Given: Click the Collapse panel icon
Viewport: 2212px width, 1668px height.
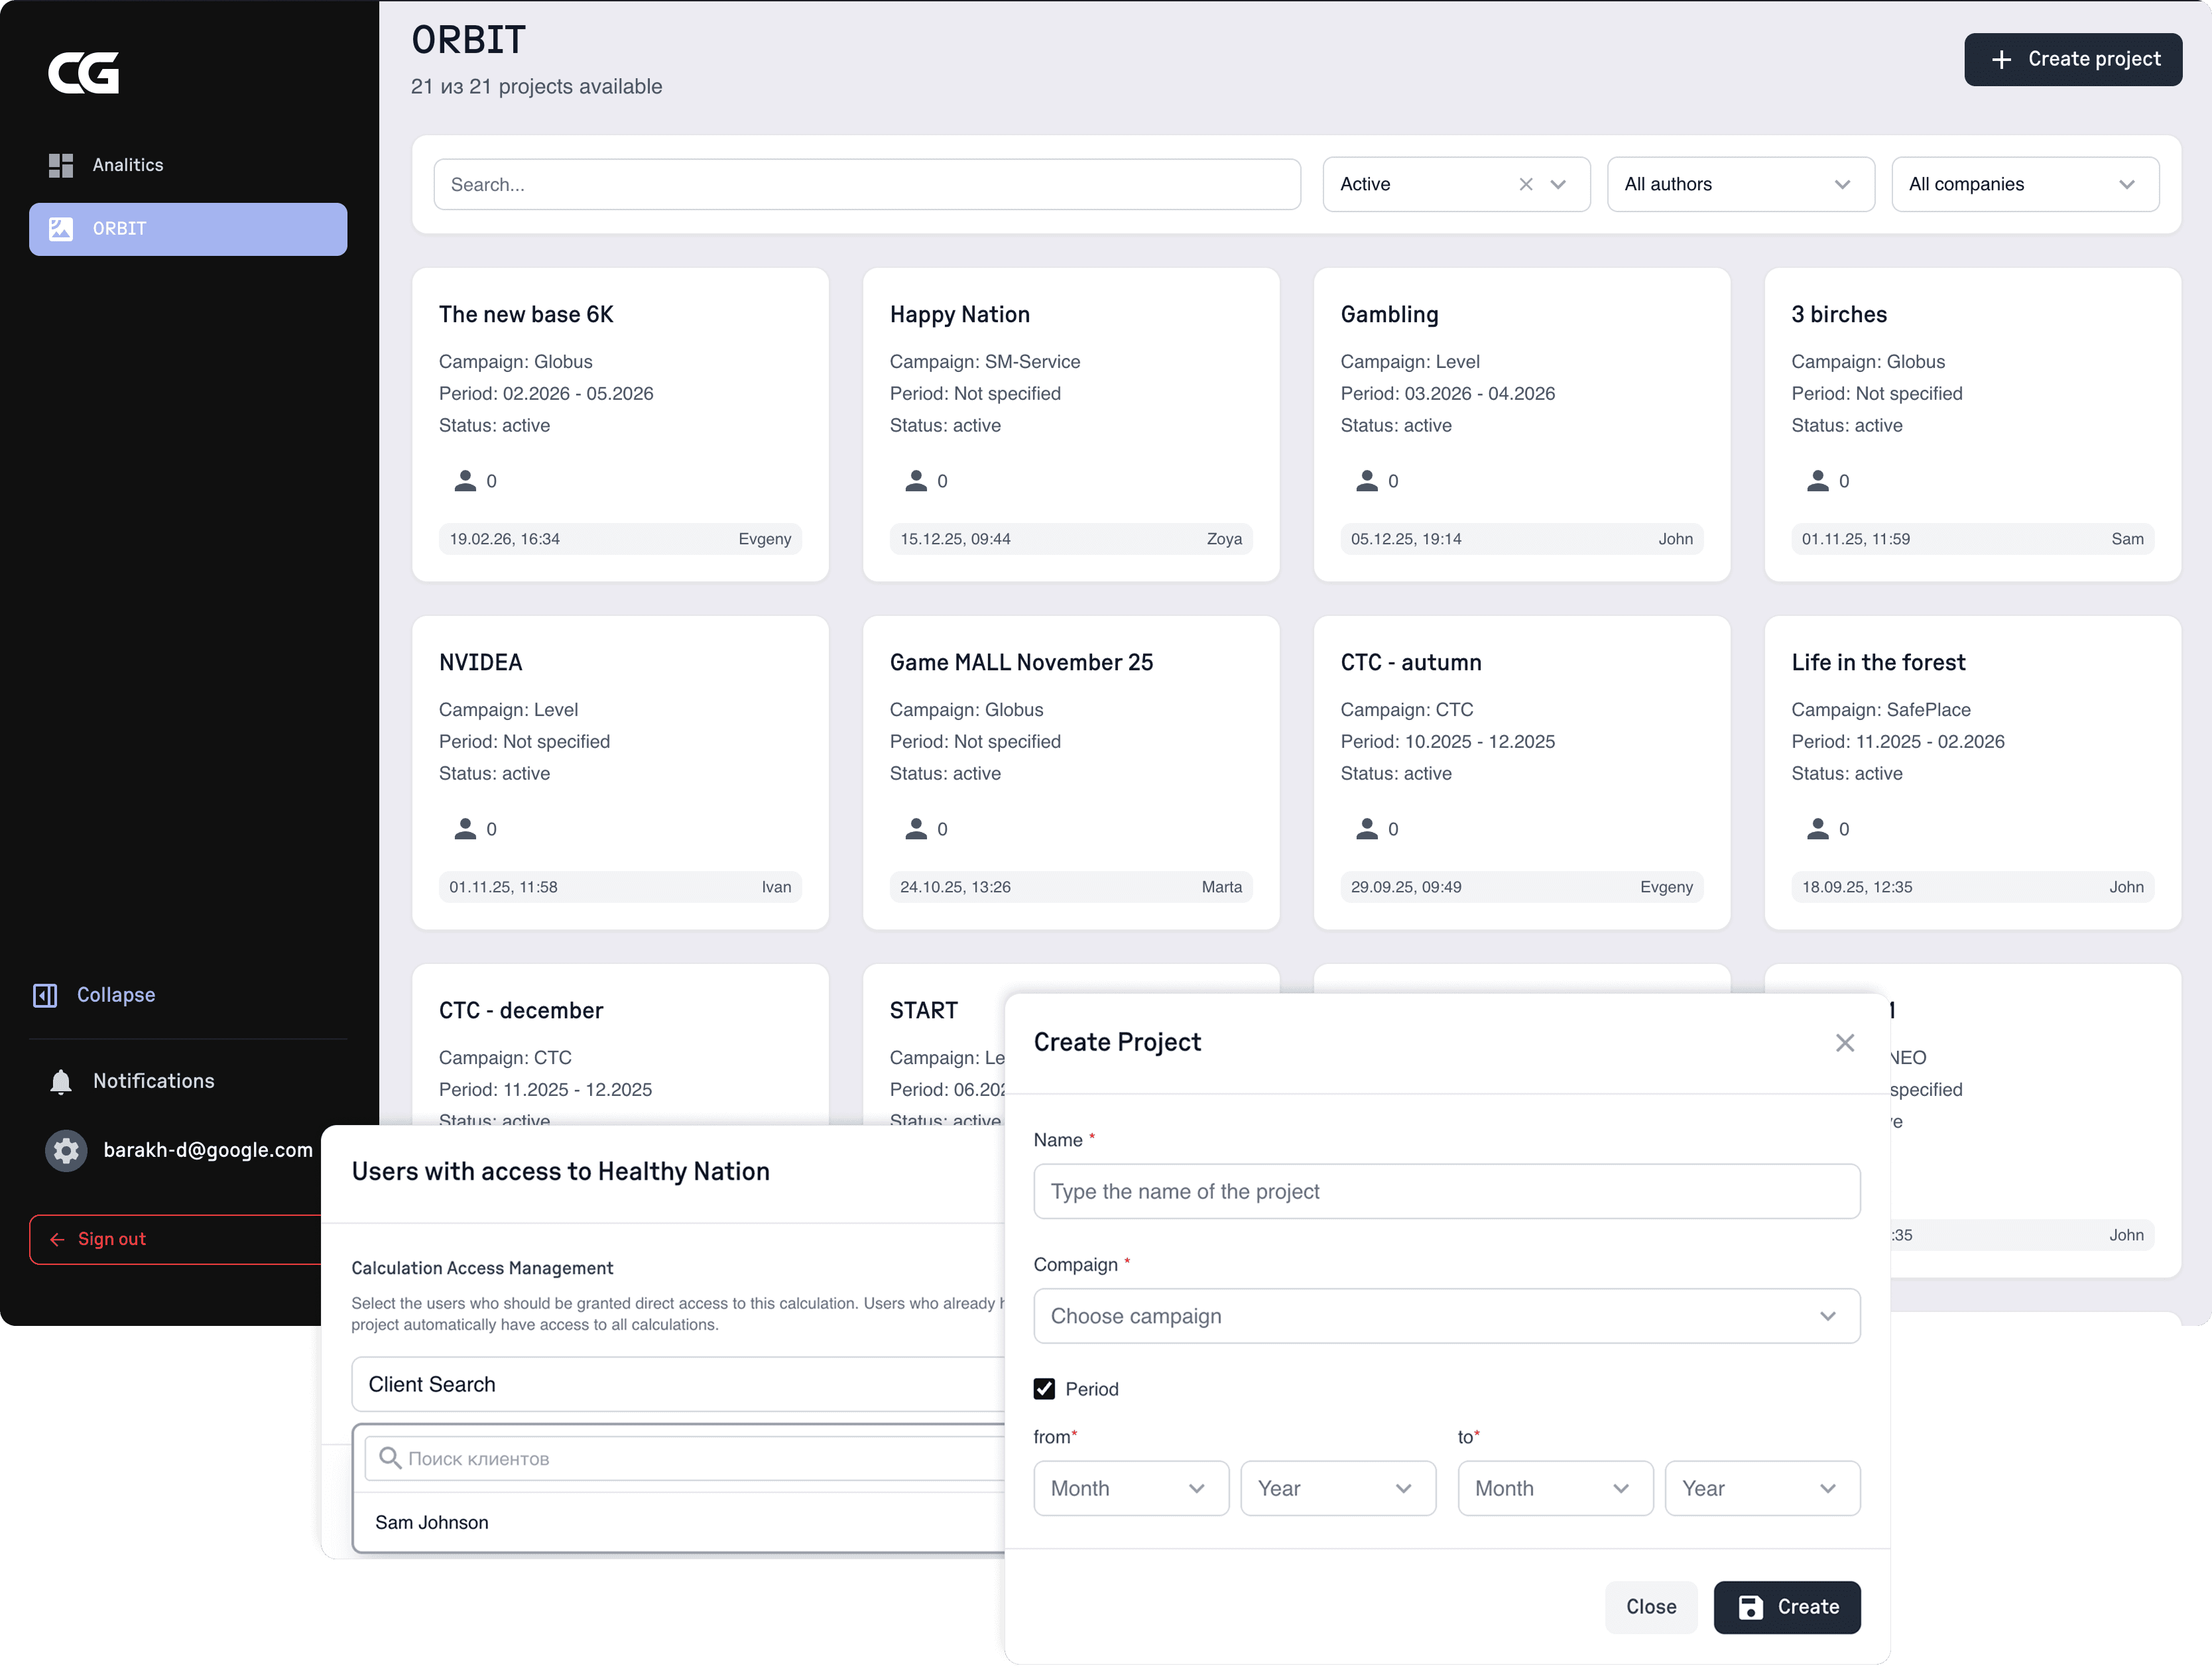Looking at the screenshot, I should tap(45, 995).
